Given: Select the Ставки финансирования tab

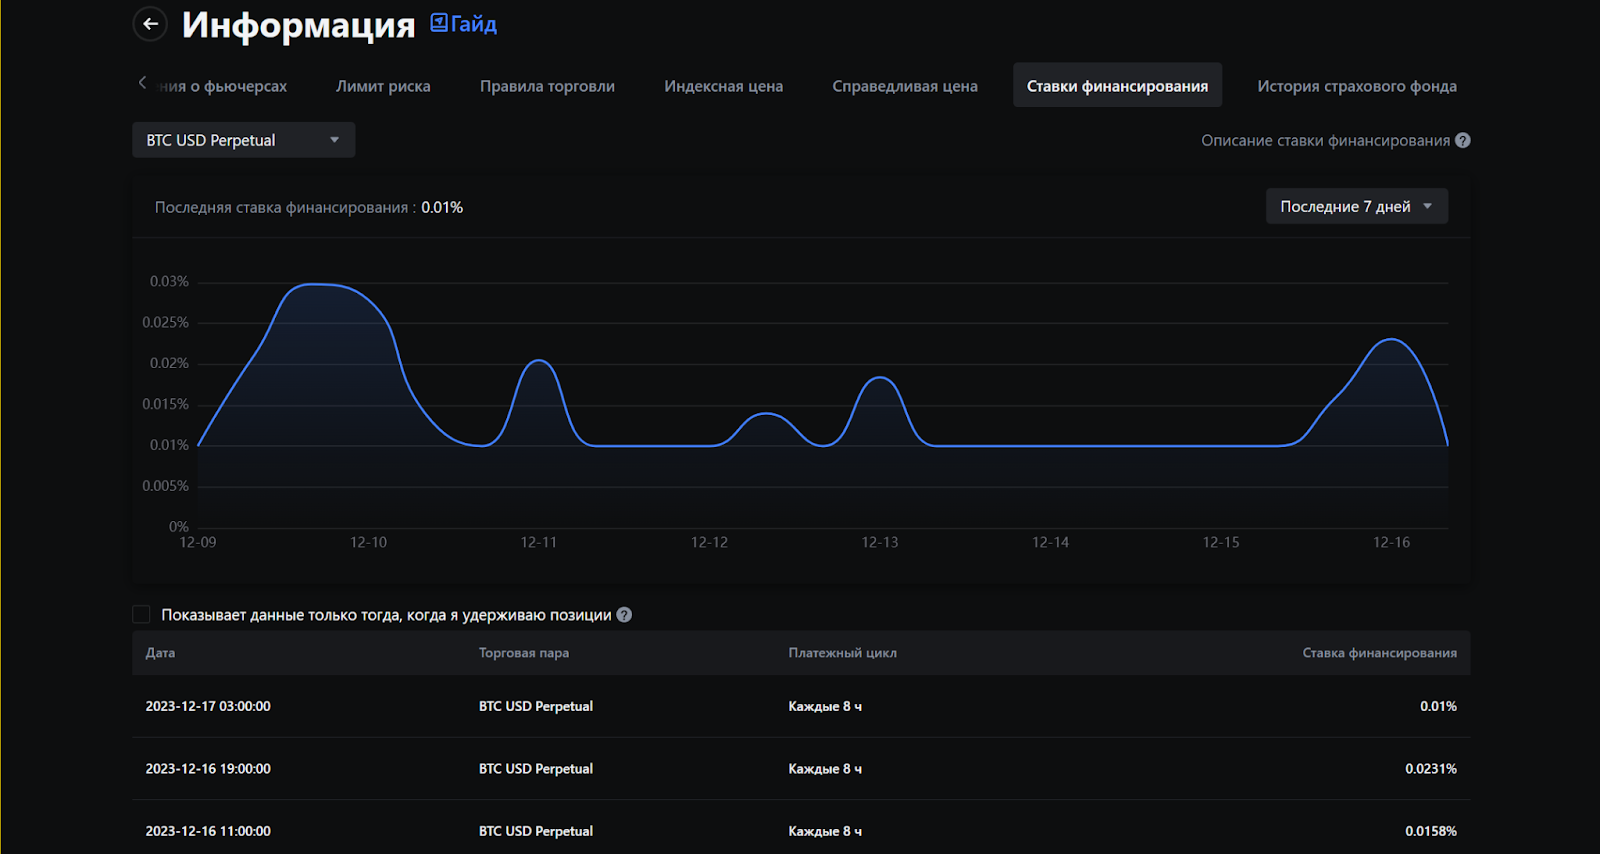Looking at the screenshot, I should coord(1117,86).
